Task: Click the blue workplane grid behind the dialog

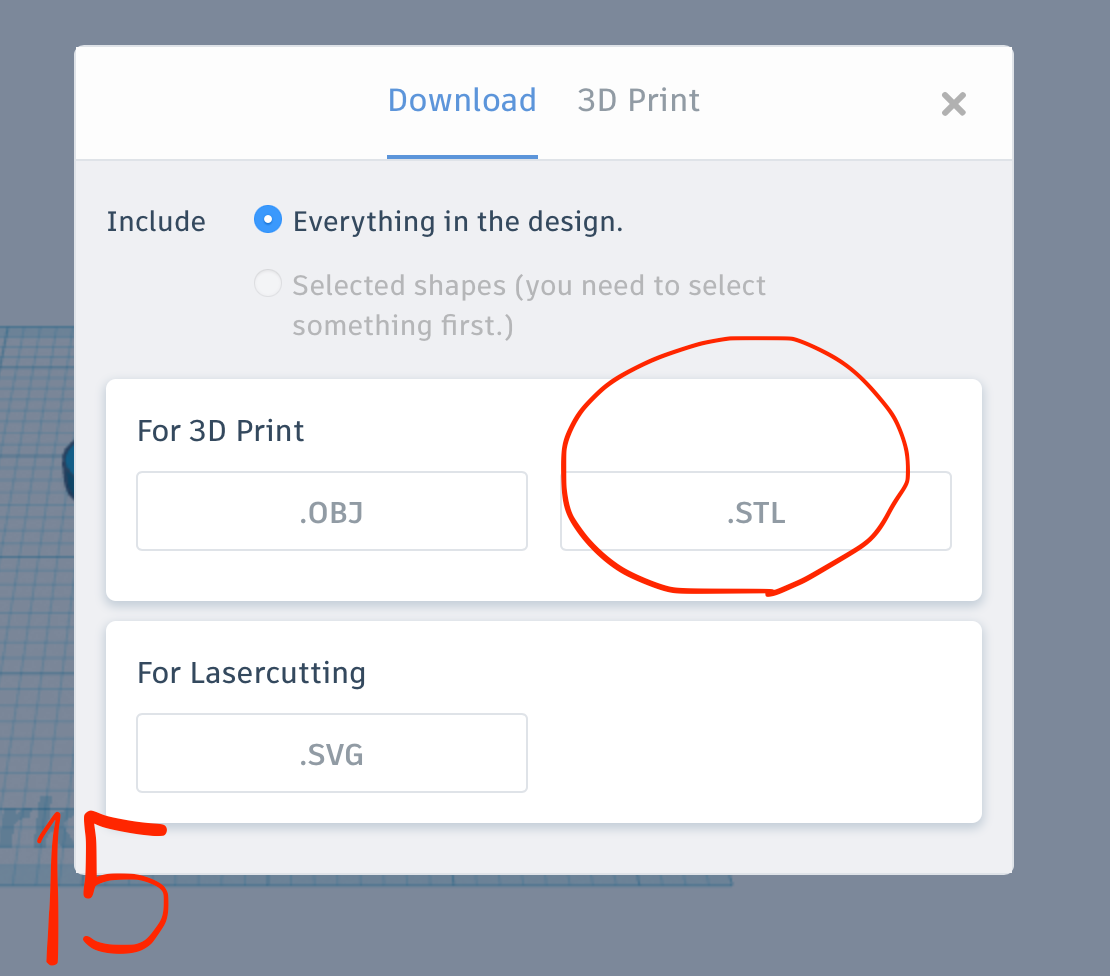Action: tap(35, 566)
